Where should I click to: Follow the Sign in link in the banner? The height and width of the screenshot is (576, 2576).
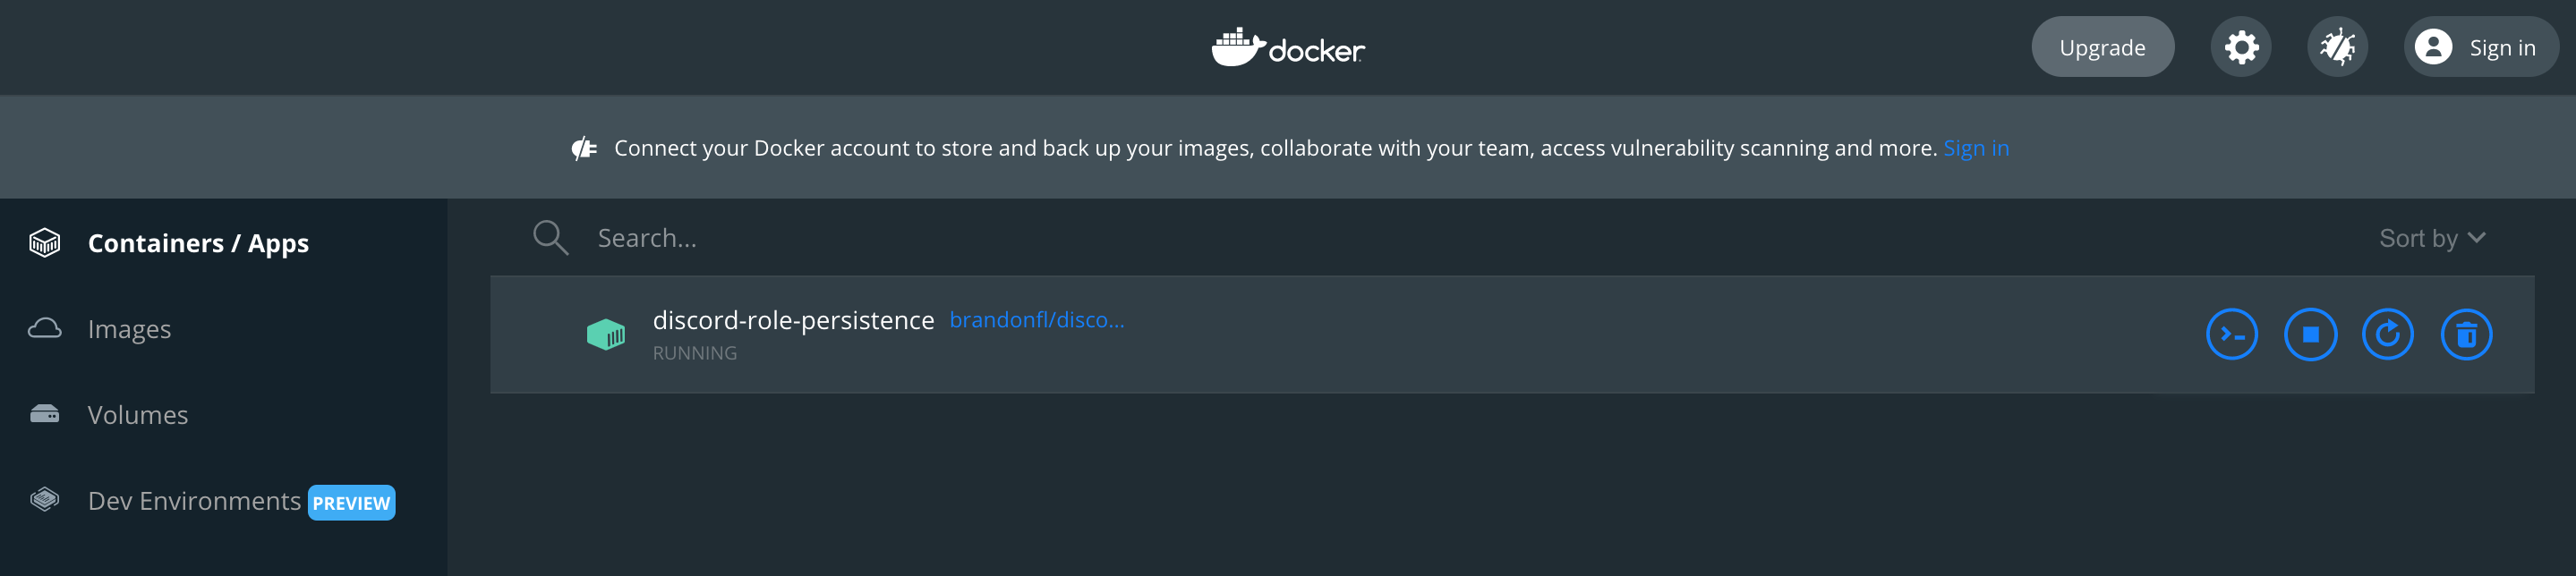coord(1975,147)
